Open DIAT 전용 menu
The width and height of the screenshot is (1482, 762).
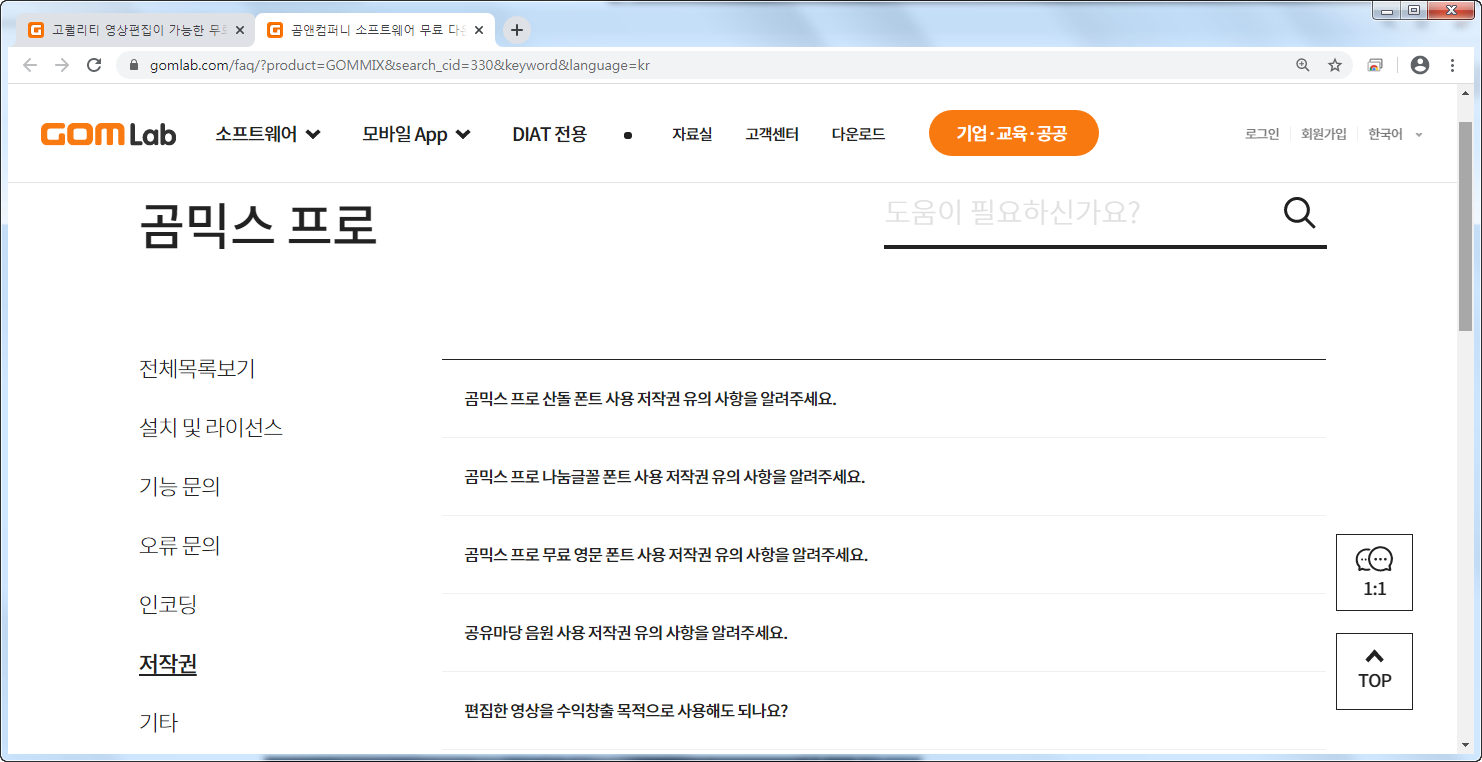549,134
